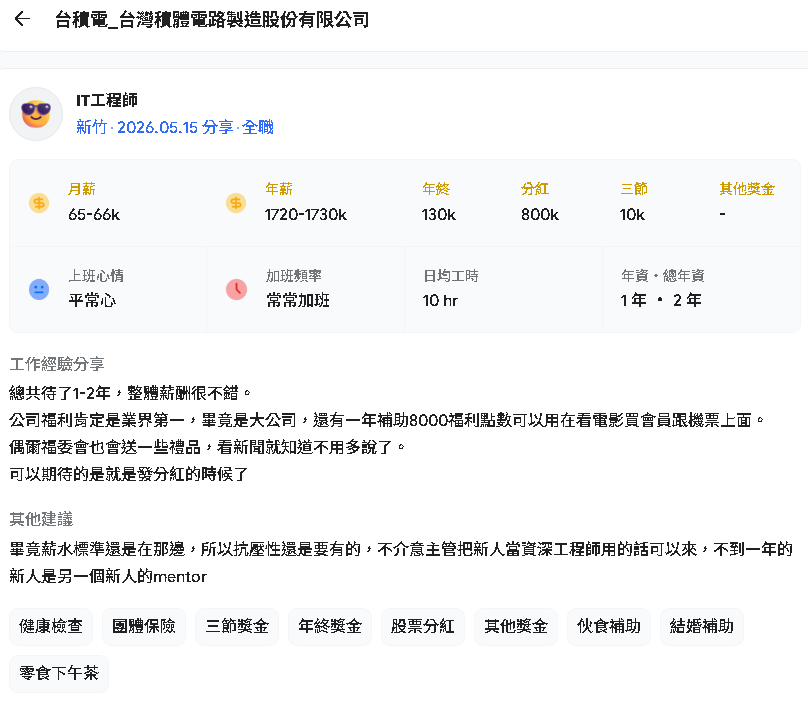The image size is (808, 704).
Task: Select the 團體保險 benefit tag
Action: click(144, 627)
